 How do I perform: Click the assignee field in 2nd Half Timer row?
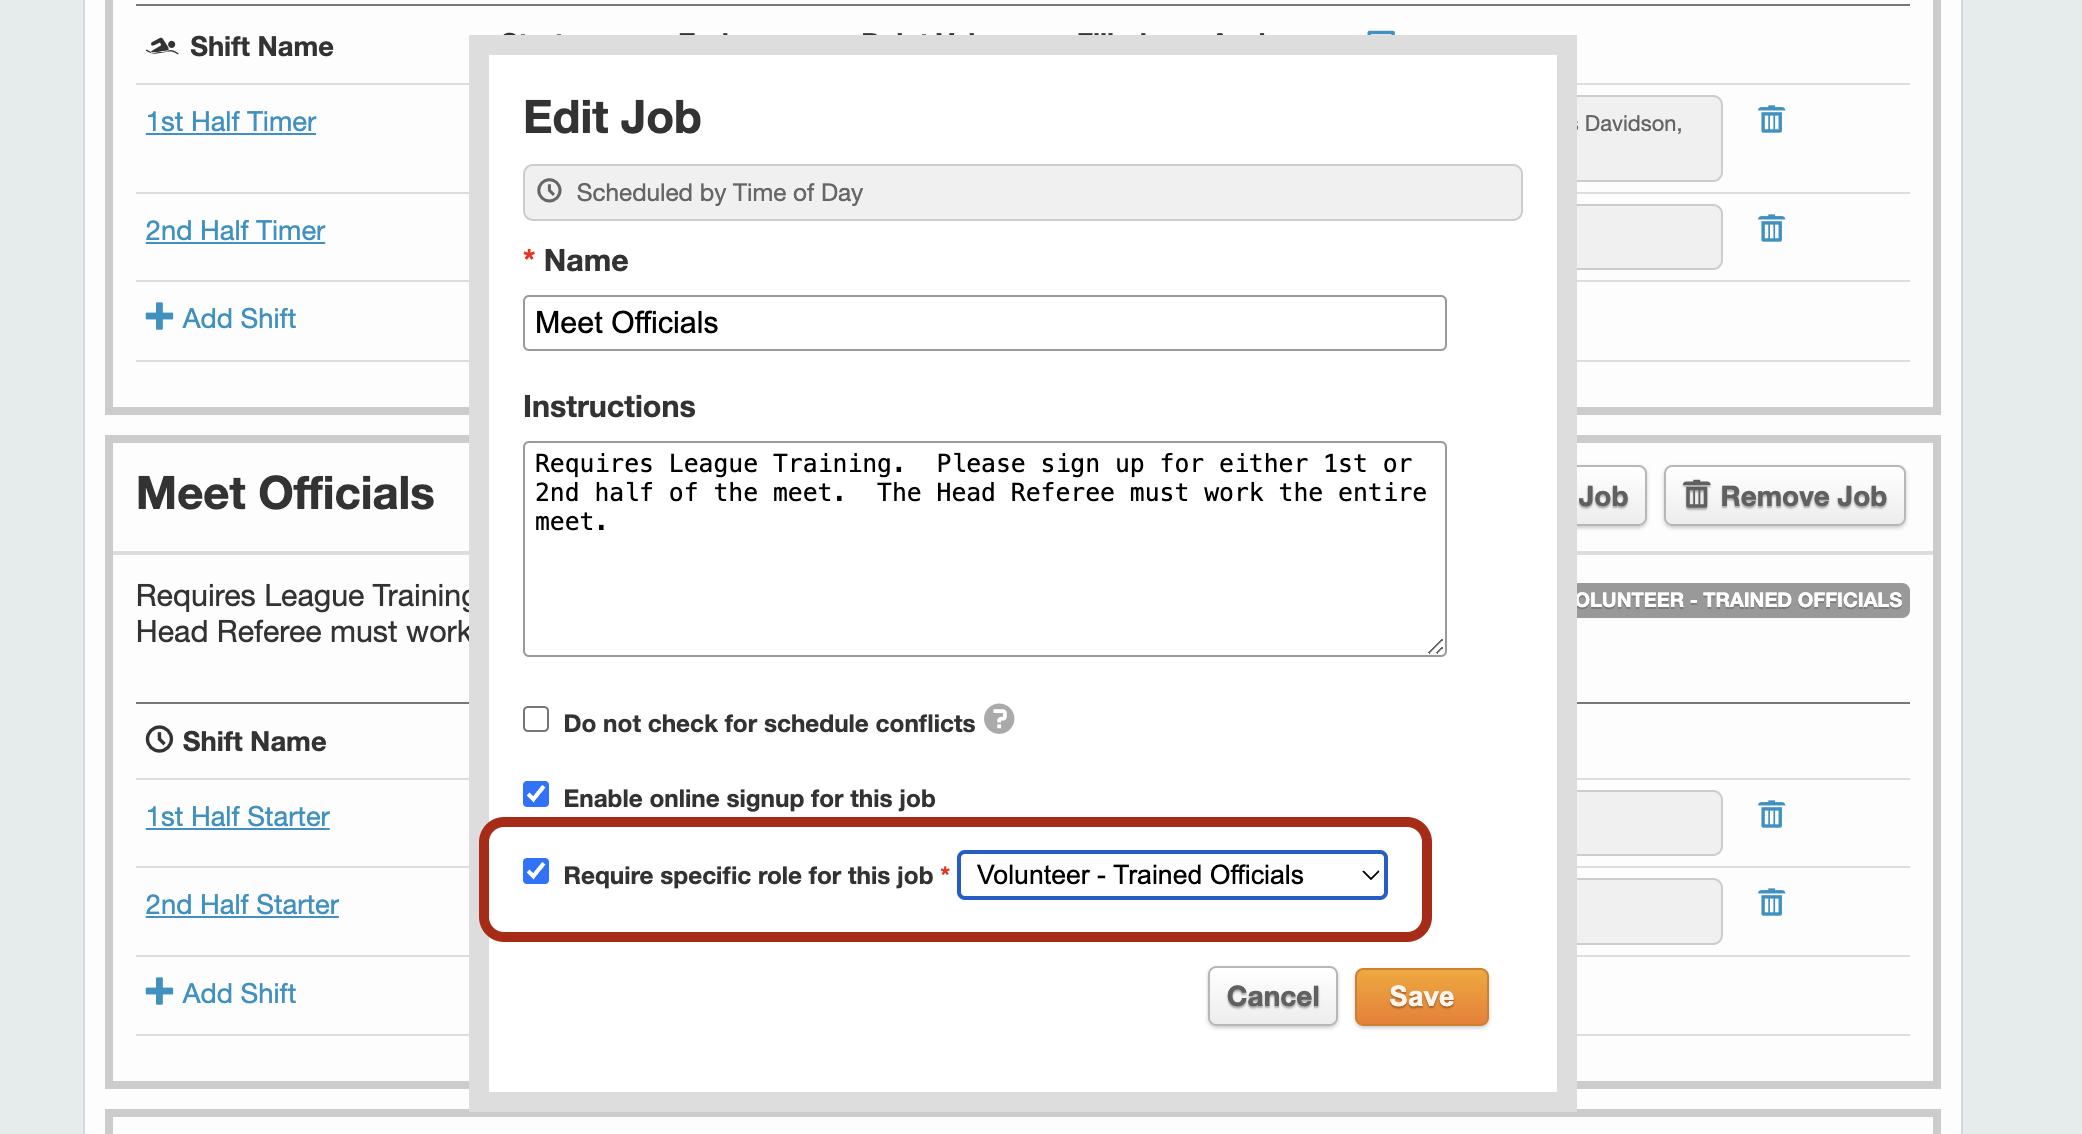(1648, 237)
